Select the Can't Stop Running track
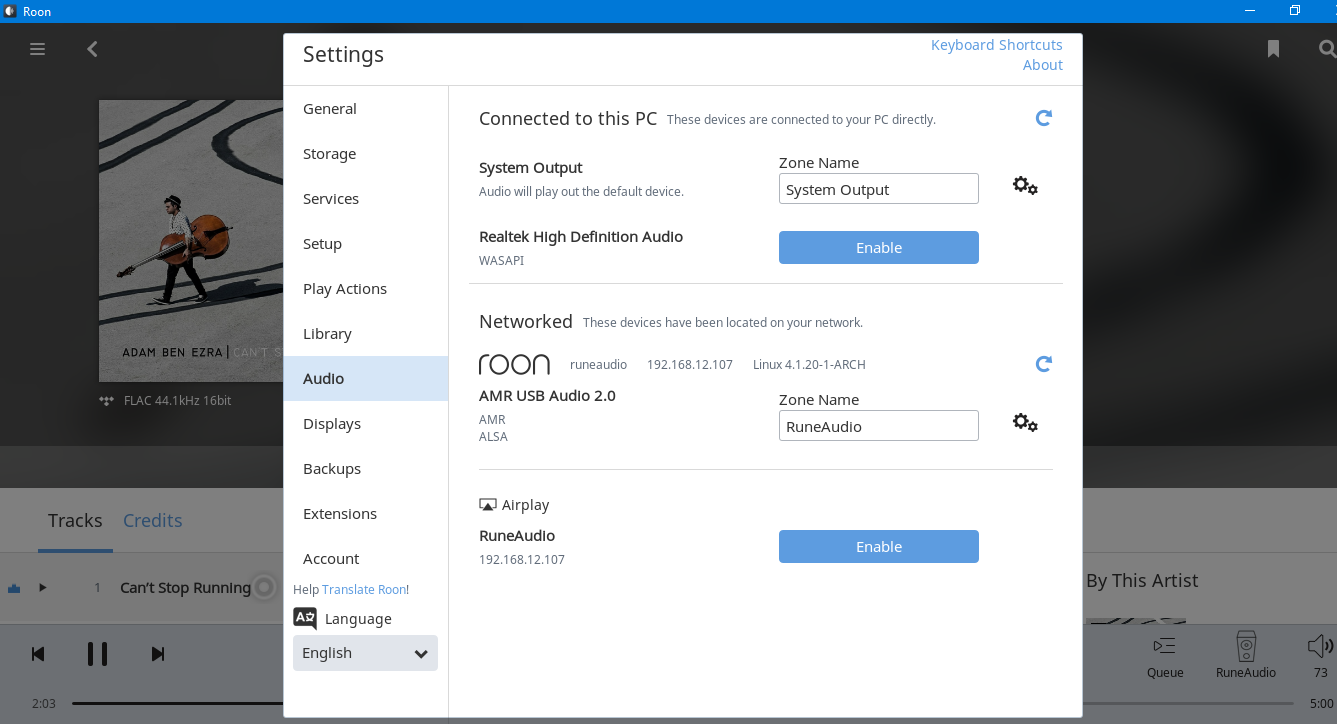Viewport: 1337px width, 724px height. 185,588
